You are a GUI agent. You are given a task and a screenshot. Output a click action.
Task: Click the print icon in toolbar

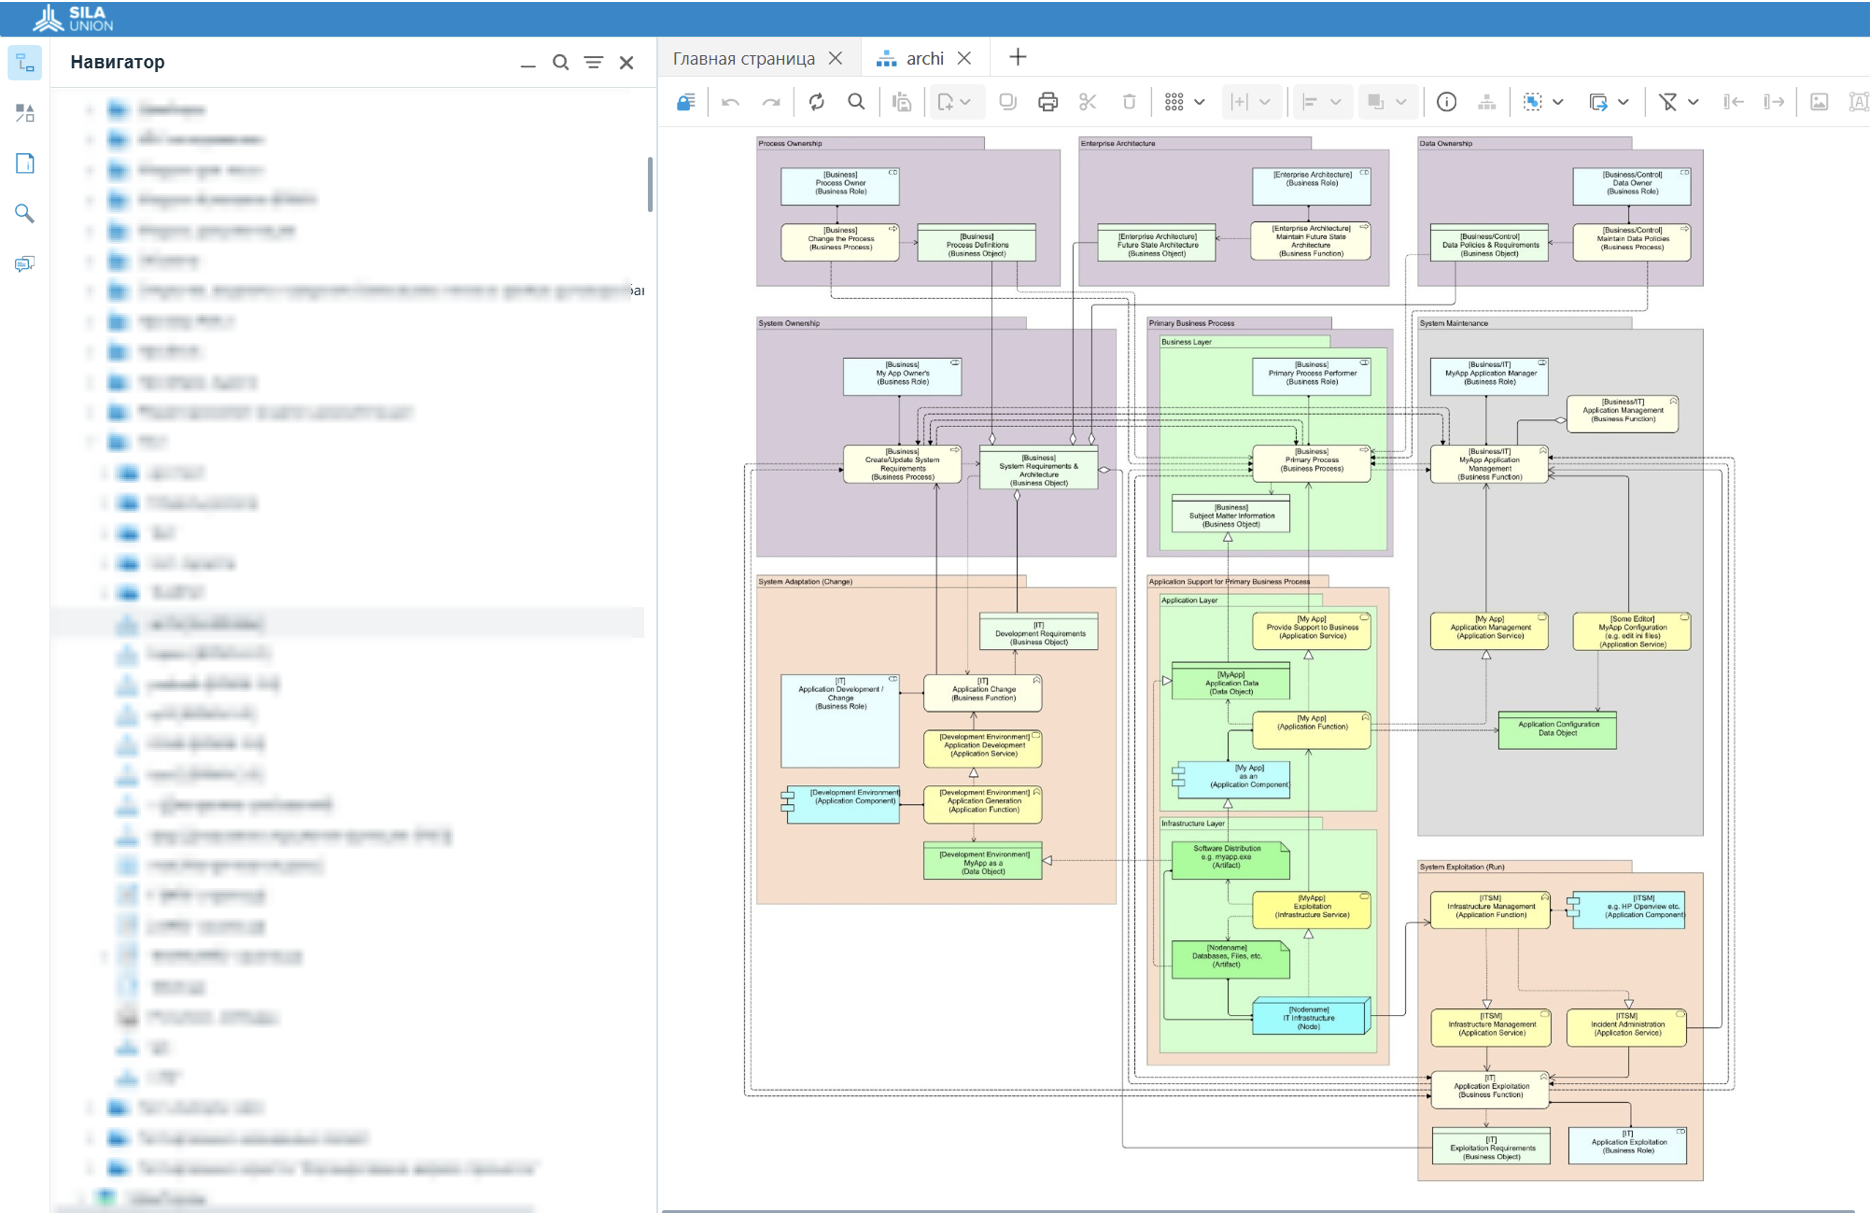pyautogui.click(x=1047, y=102)
